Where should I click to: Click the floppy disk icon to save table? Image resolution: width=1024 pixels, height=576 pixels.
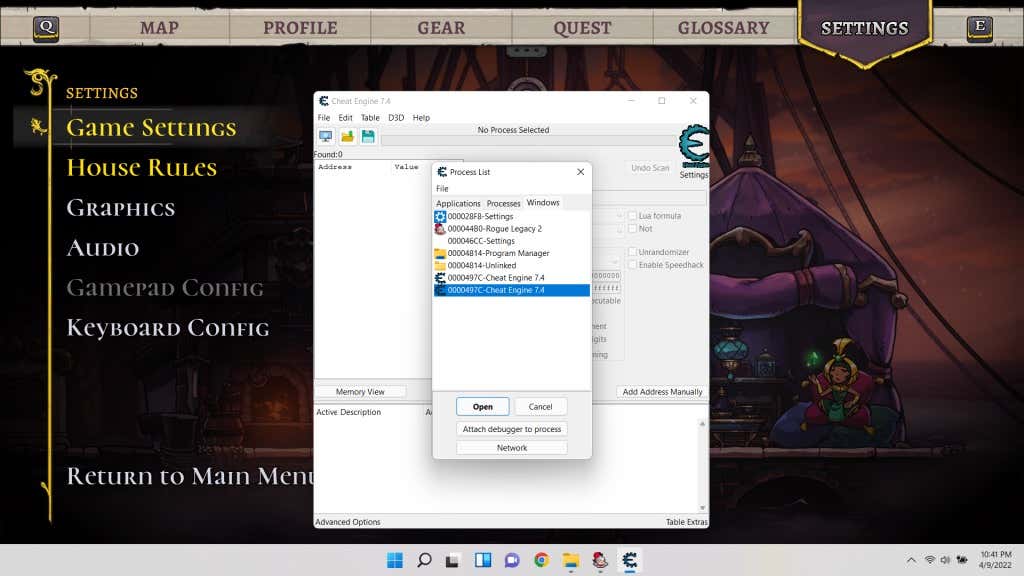(x=368, y=137)
